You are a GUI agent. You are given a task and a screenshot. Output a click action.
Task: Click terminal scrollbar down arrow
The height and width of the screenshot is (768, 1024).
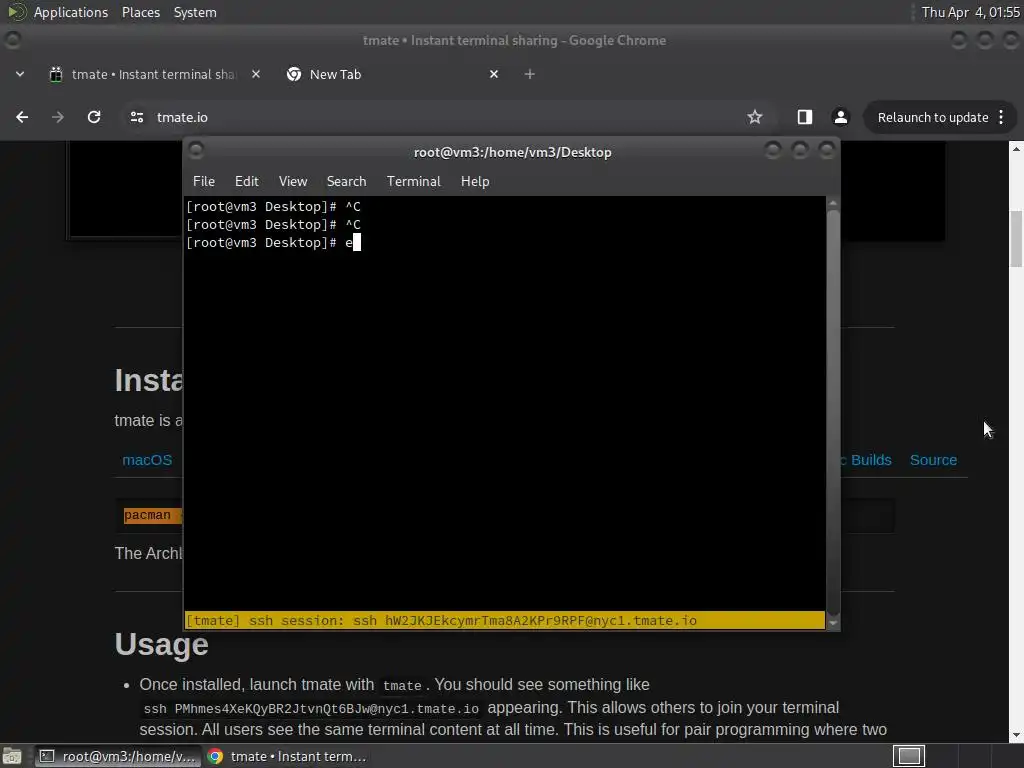click(x=833, y=623)
